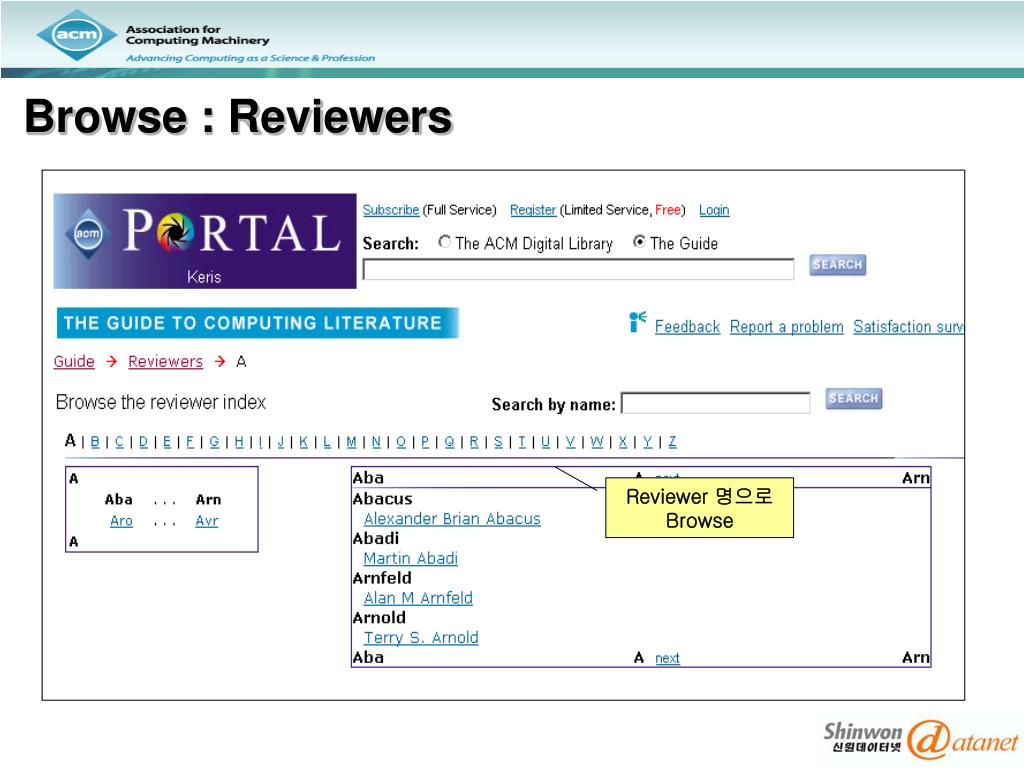Jump to letter C in index
Viewport: 1024px width, 768px height.
[119, 442]
